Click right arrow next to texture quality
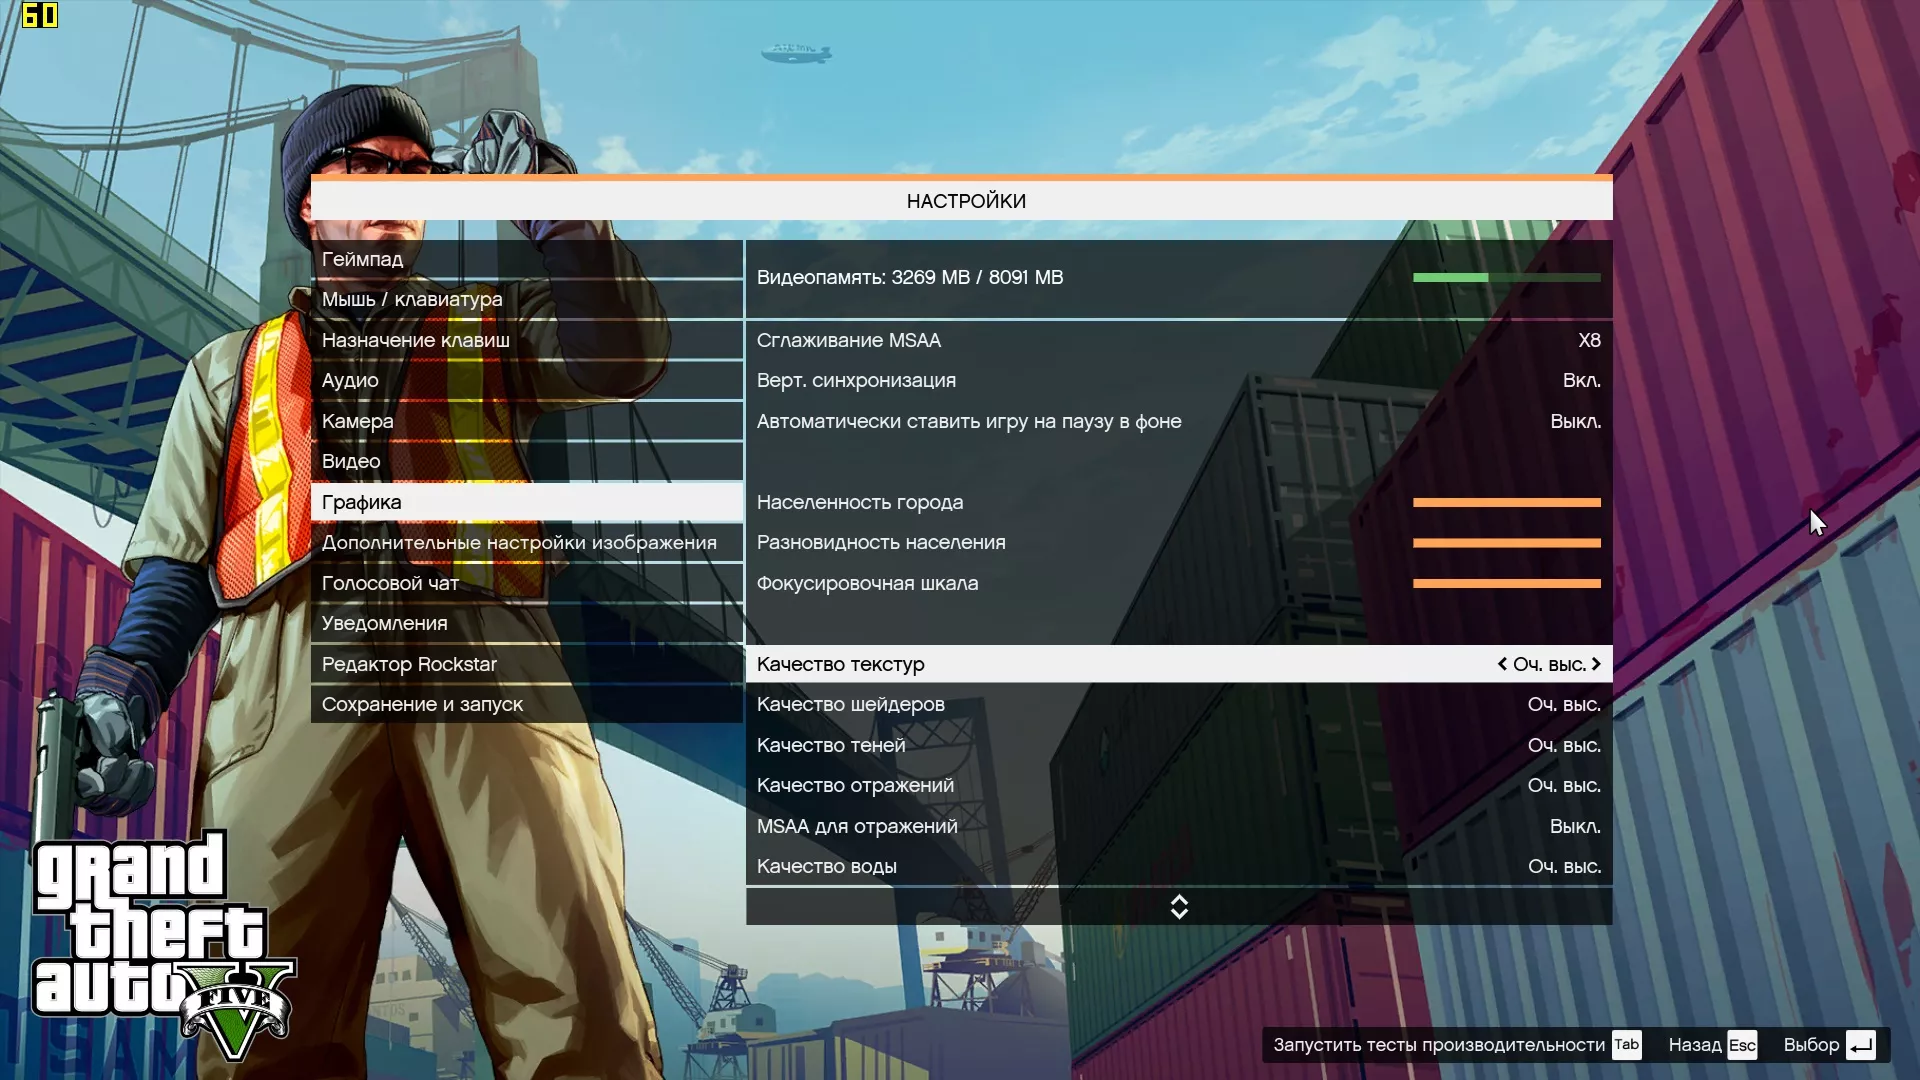1920x1080 pixels. (1596, 664)
